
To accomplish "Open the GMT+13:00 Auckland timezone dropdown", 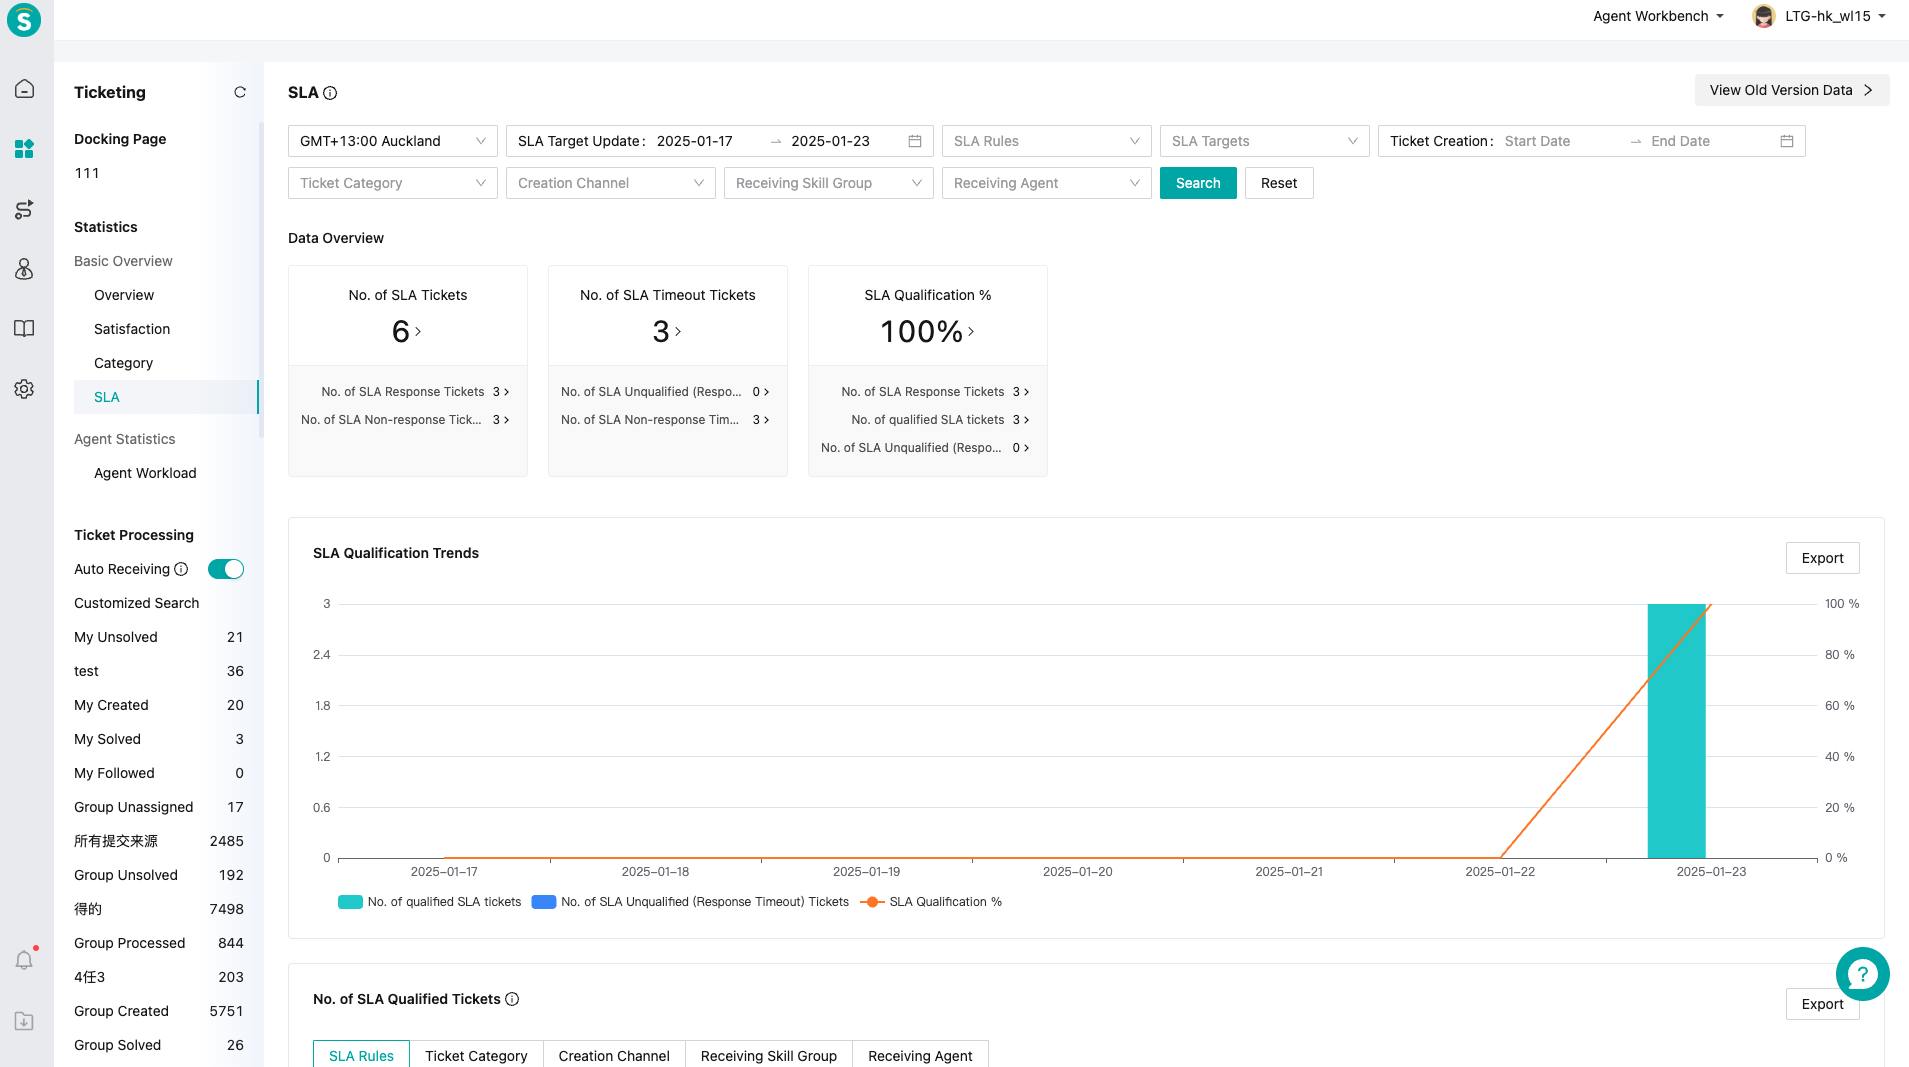I will [x=393, y=141].
